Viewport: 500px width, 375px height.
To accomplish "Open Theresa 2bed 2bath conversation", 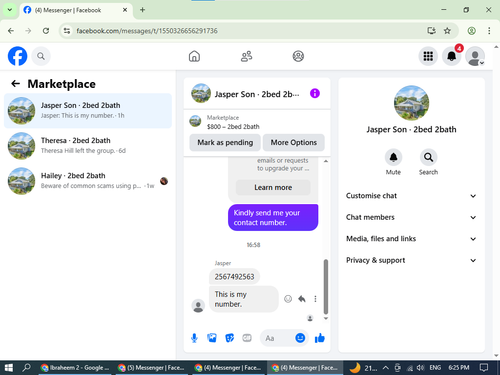I will coord(88,146).
